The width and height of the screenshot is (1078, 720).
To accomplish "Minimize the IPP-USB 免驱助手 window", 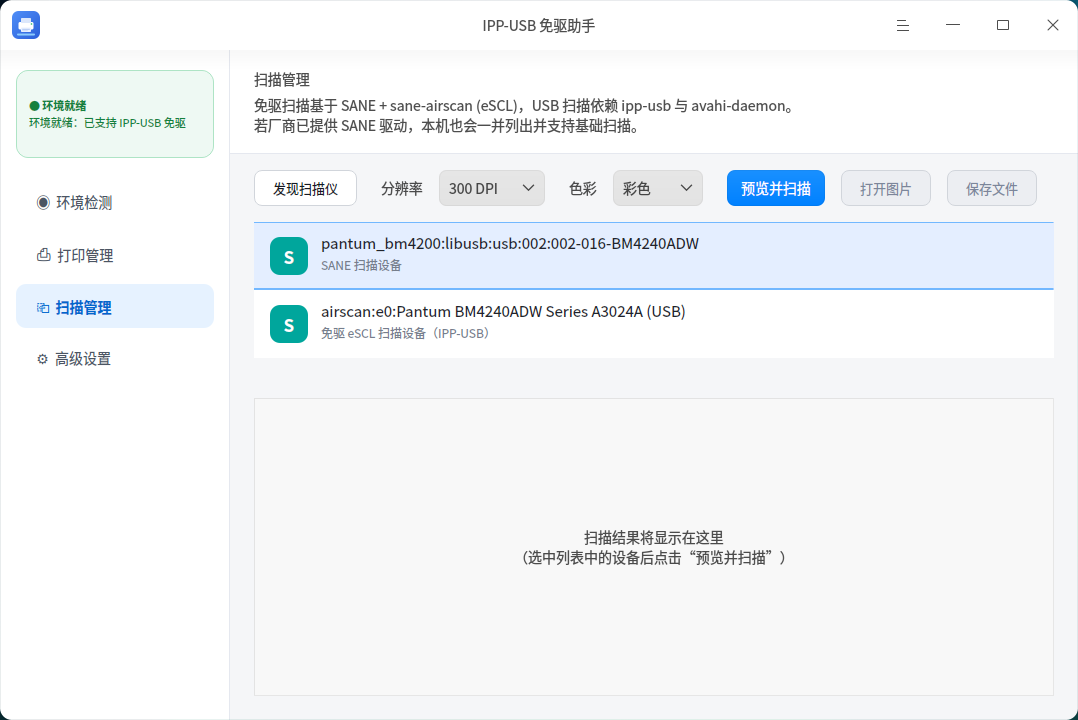I will pyautogui.click(x=953, y=25).
